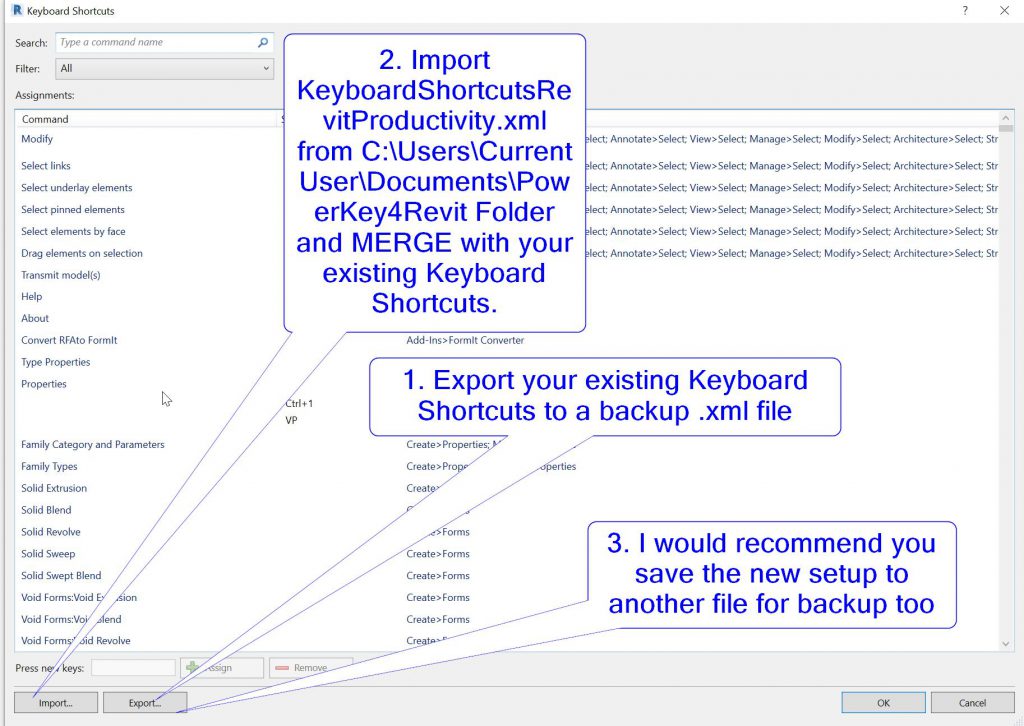
Task: Select the Void Forms:Void Revolve command
Action: 76,641
